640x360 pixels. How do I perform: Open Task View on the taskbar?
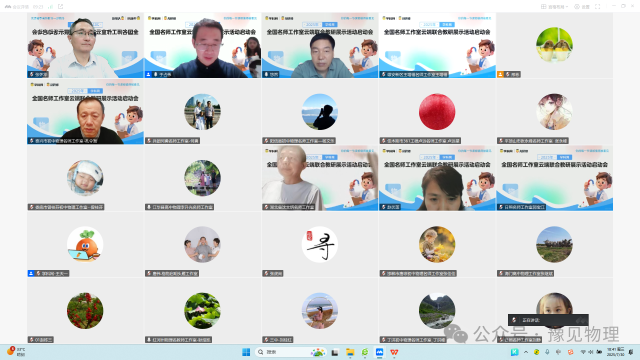[x=335, y=352]
